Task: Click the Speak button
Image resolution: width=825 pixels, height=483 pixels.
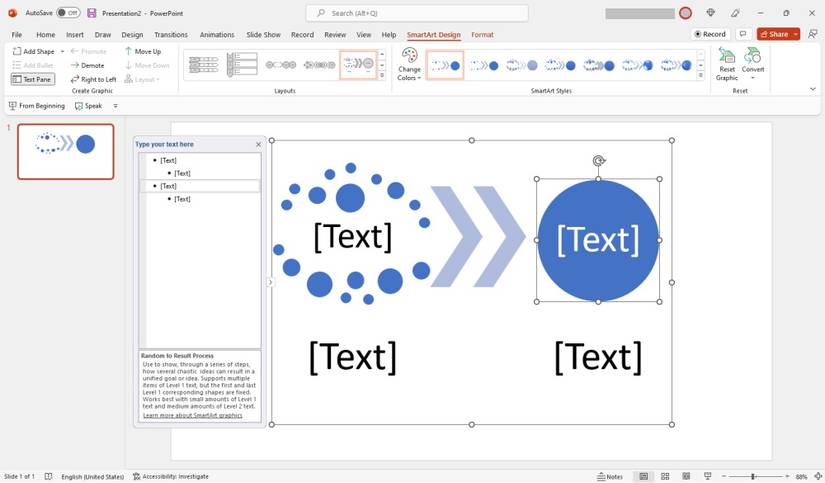Action: tap(88, 106)
